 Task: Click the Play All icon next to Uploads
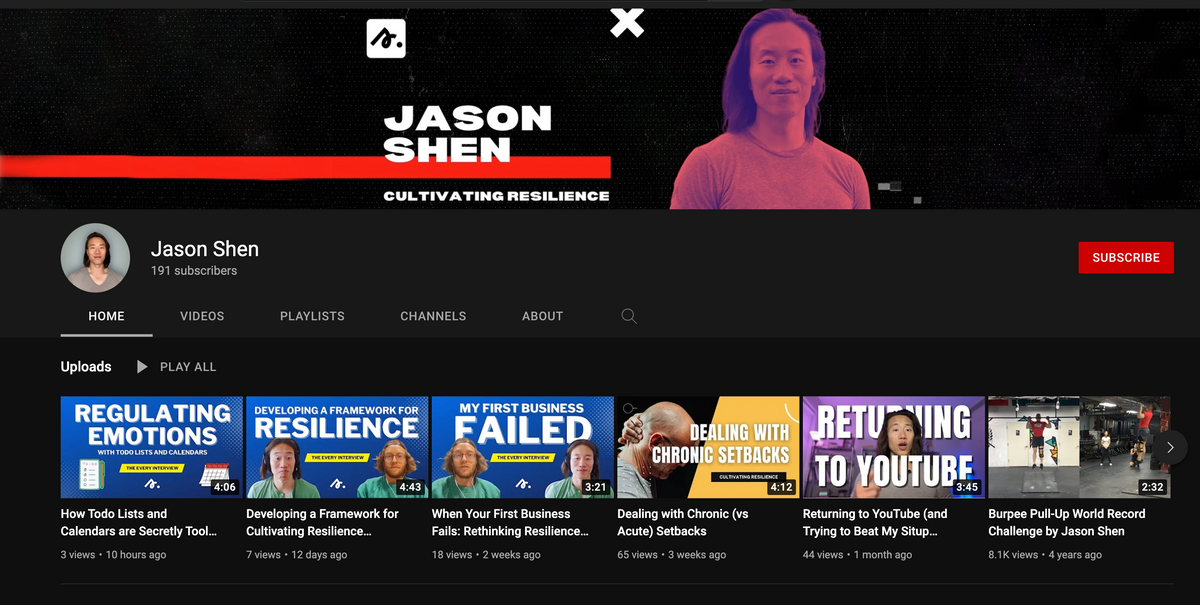141,366
